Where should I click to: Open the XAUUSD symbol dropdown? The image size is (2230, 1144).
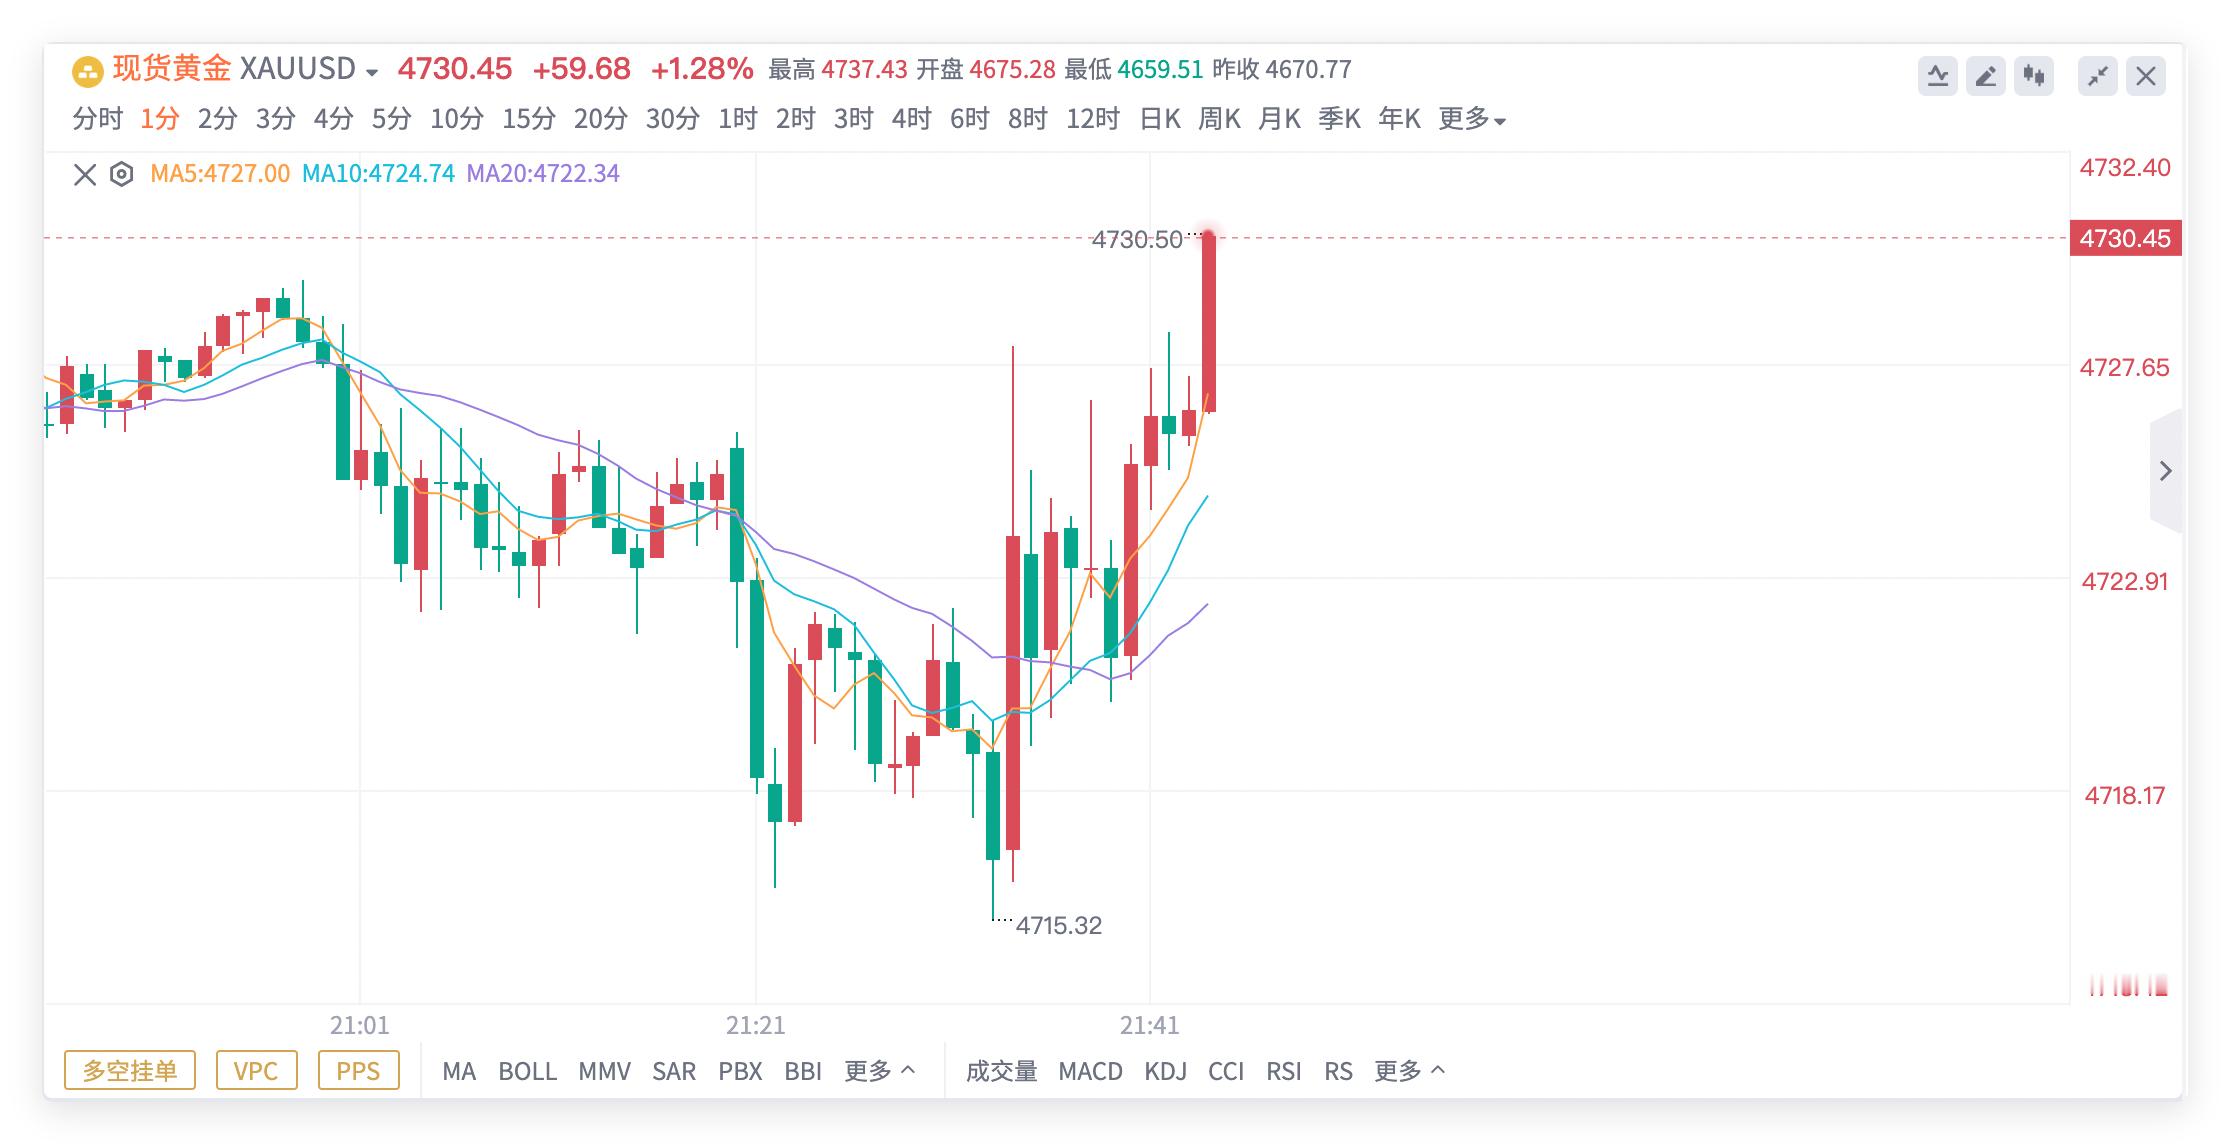[x=371, y=71]
